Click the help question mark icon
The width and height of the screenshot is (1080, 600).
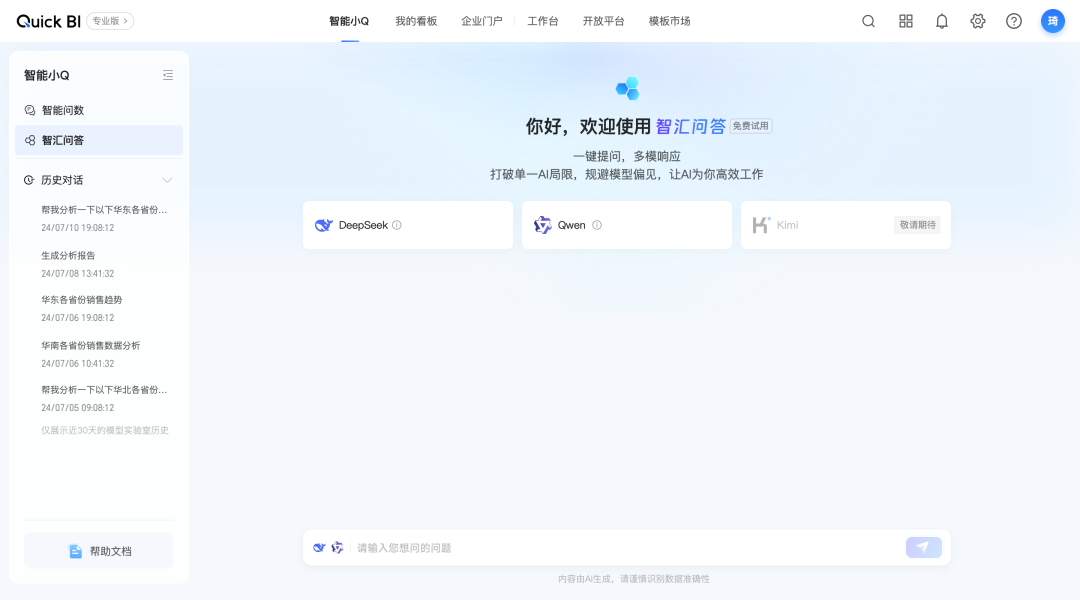coord(1014,21)
